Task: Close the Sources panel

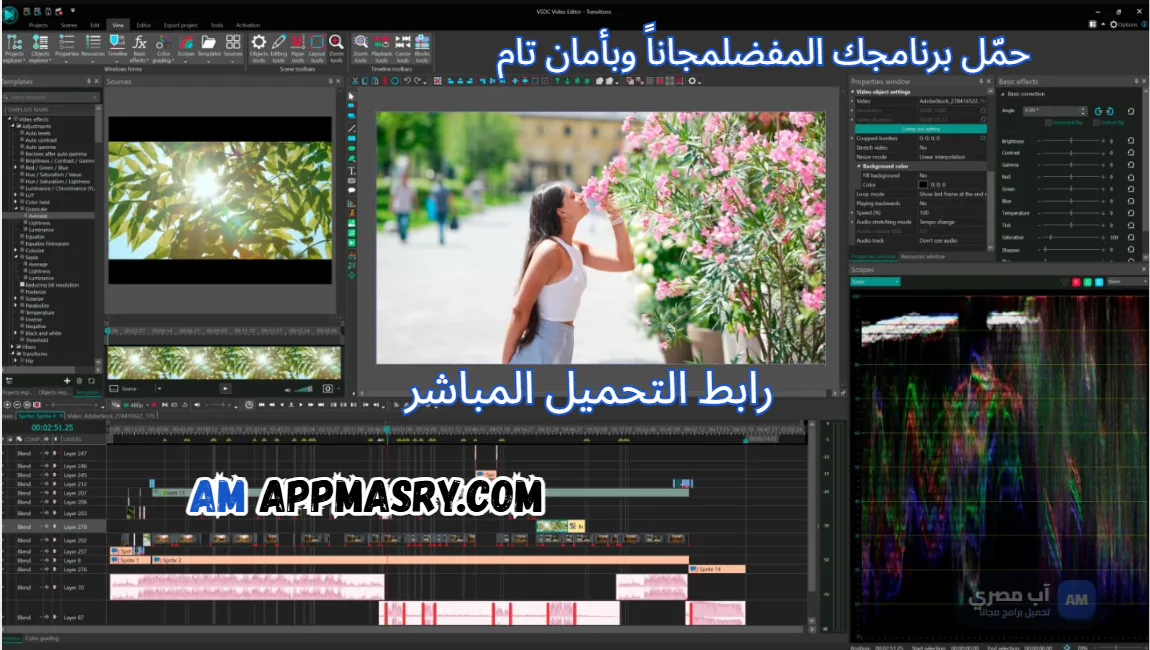Action: 338,81
